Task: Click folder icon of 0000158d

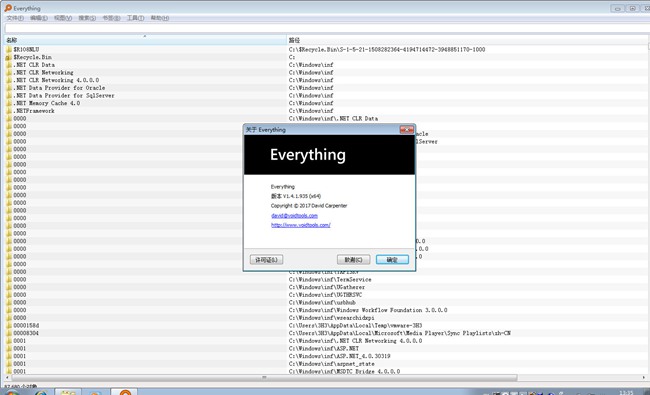Action: click(x=9, y=325)
